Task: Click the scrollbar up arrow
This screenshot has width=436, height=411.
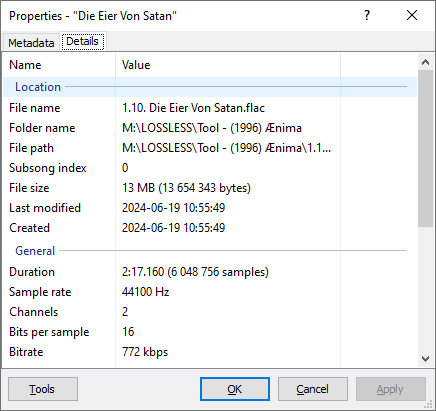Action: point(425,62)
